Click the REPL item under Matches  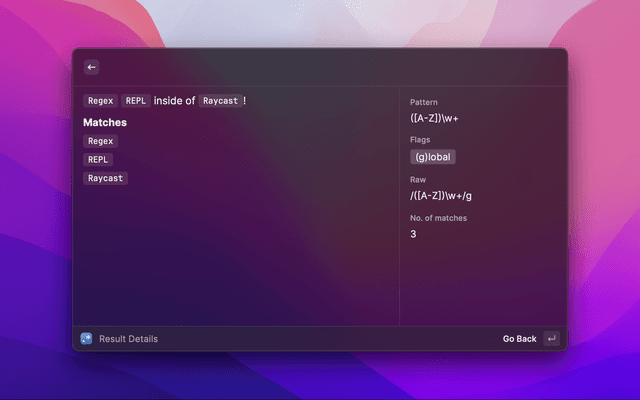(98, 159)
